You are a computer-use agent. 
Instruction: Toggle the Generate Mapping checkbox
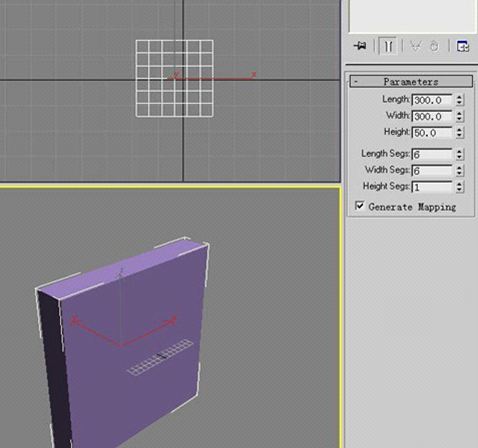(x=359, y=206)
